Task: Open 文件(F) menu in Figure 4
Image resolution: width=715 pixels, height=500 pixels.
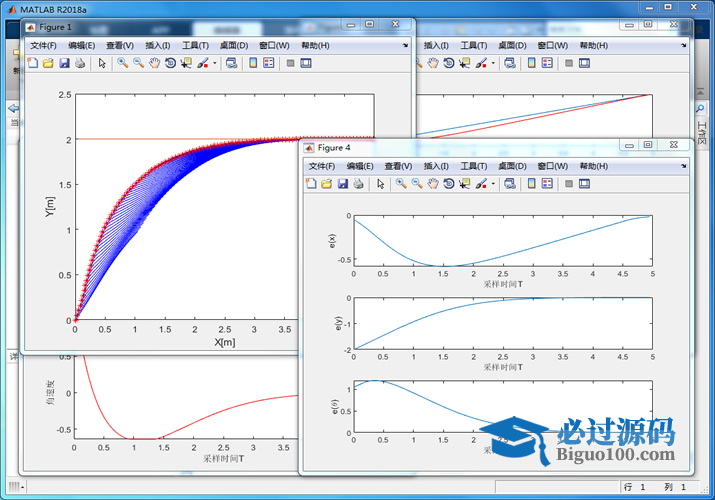Action: click(322, 166)
